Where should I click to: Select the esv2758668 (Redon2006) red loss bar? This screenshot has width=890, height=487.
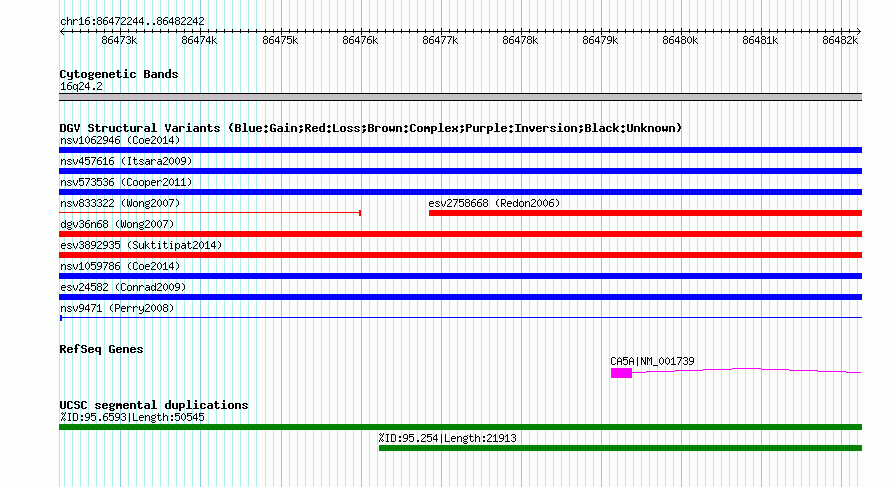click(x=645, y=213)
